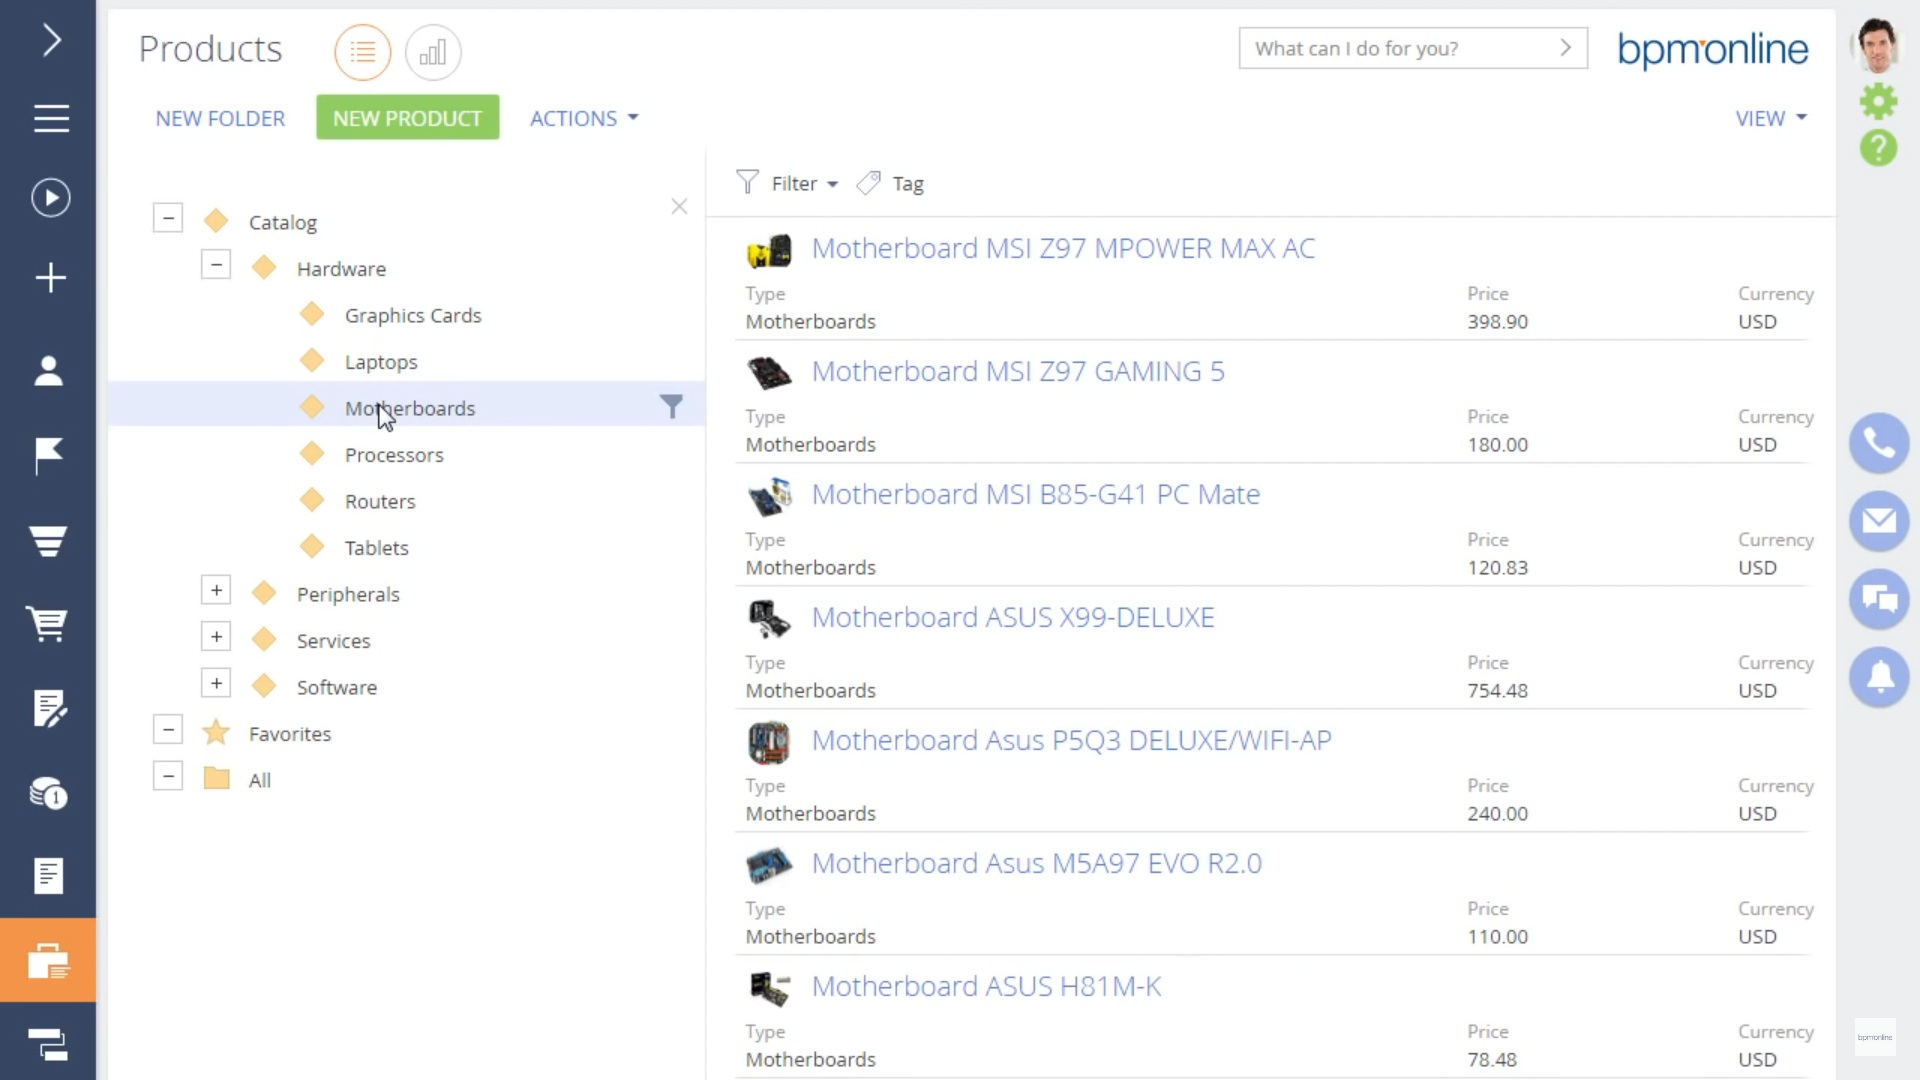Switch to analytics chart view icon
Viewport: 1920px width, 1080px height.
433,52
